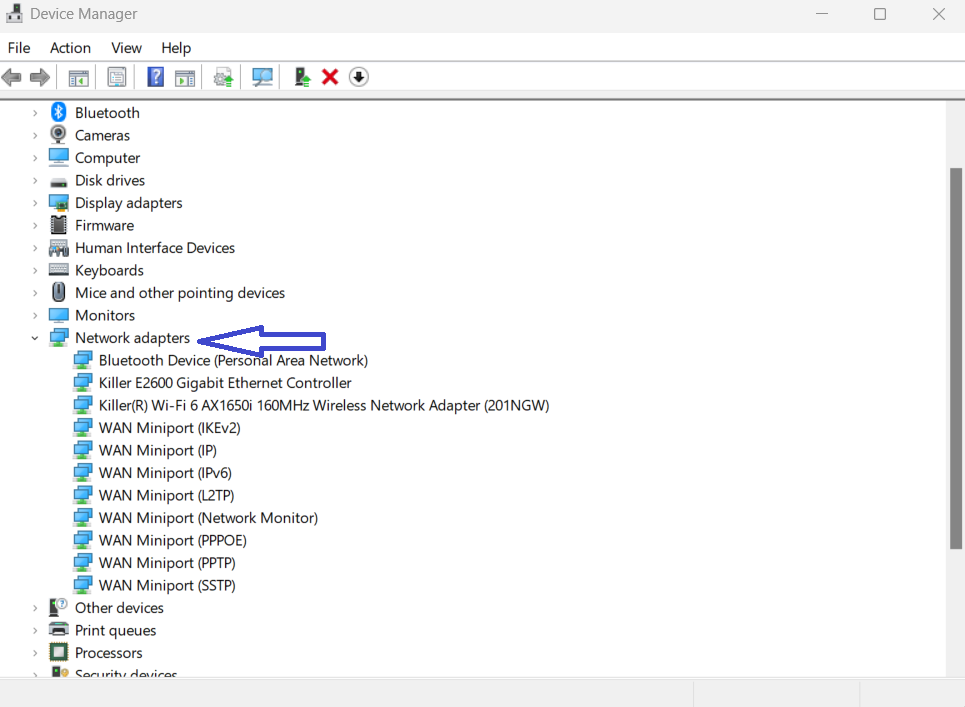Scan for hardware changes via the monitor icon
This screenshot has width=965, height=707.
click(262, 77)
